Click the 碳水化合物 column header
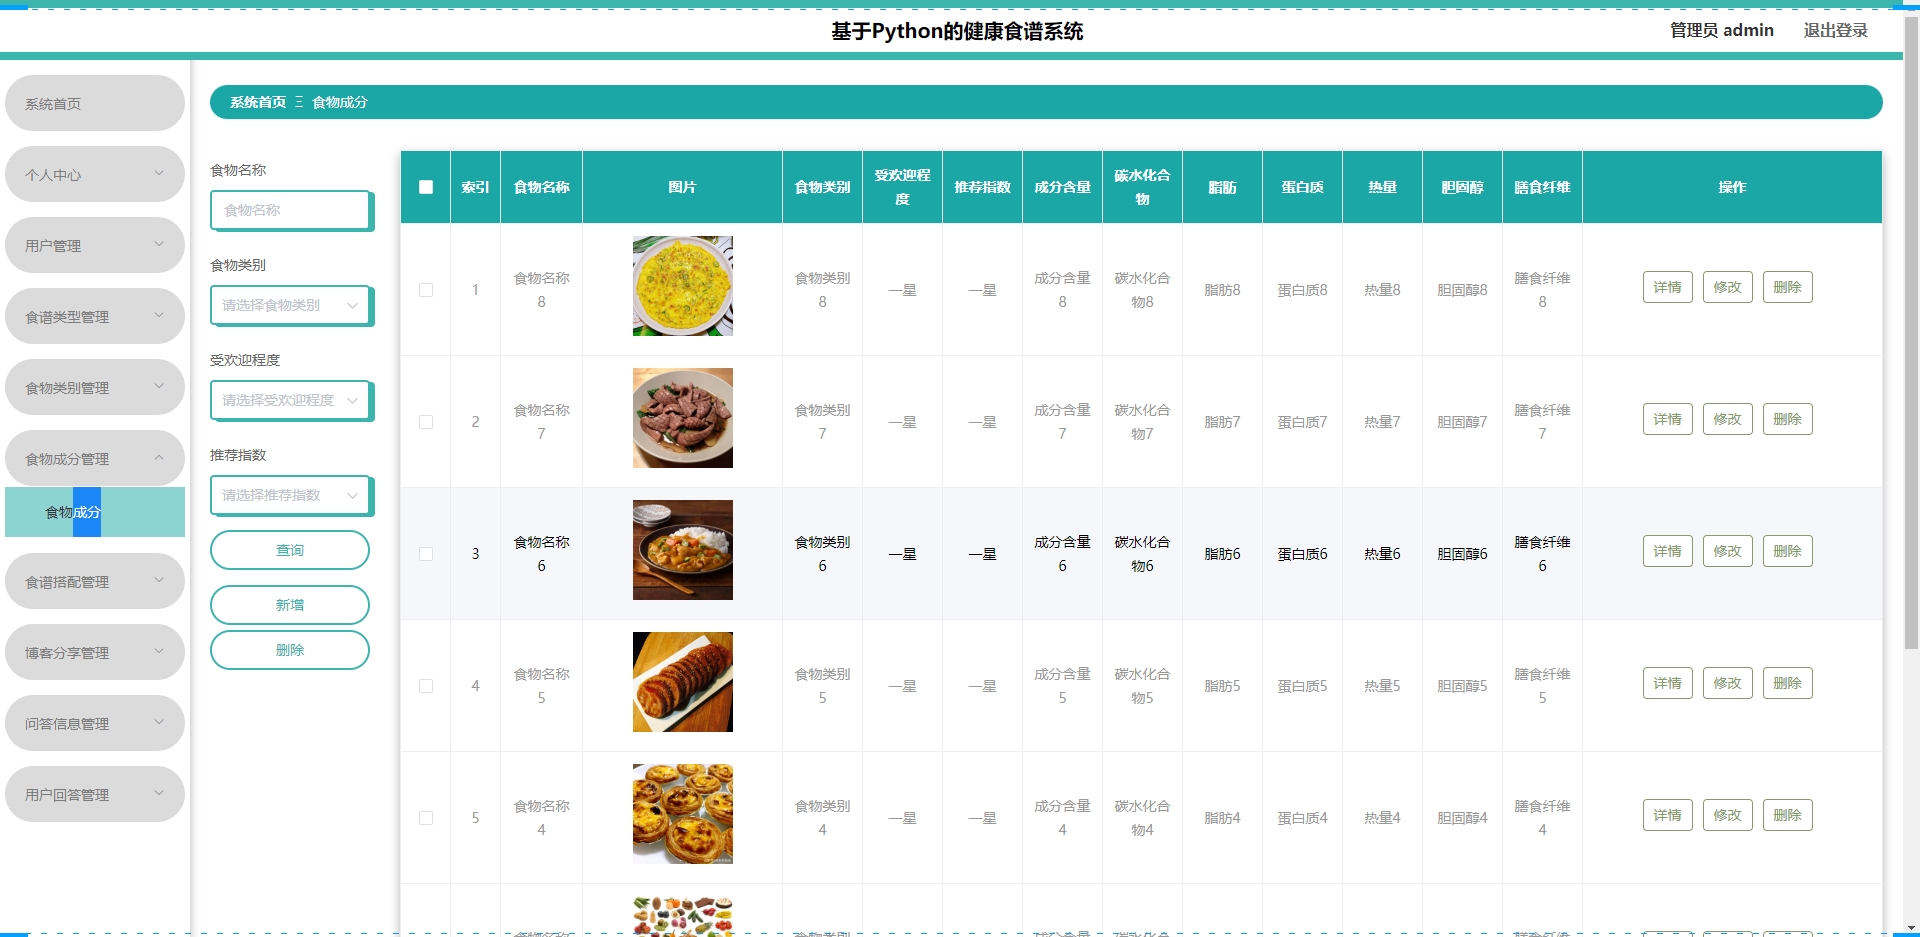 click(x=1142, y=187)
